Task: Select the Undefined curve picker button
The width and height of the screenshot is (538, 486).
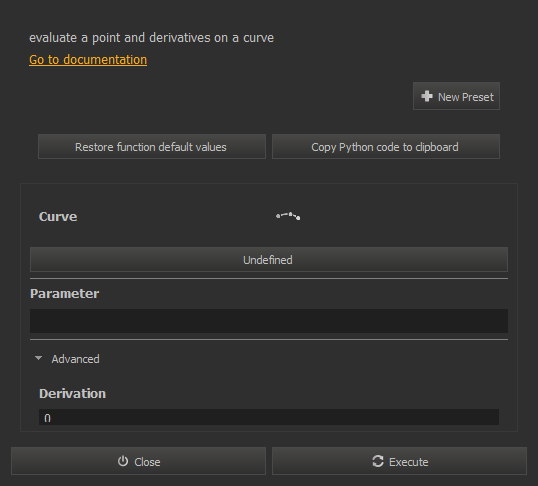Action: click(x=269, y=259)
